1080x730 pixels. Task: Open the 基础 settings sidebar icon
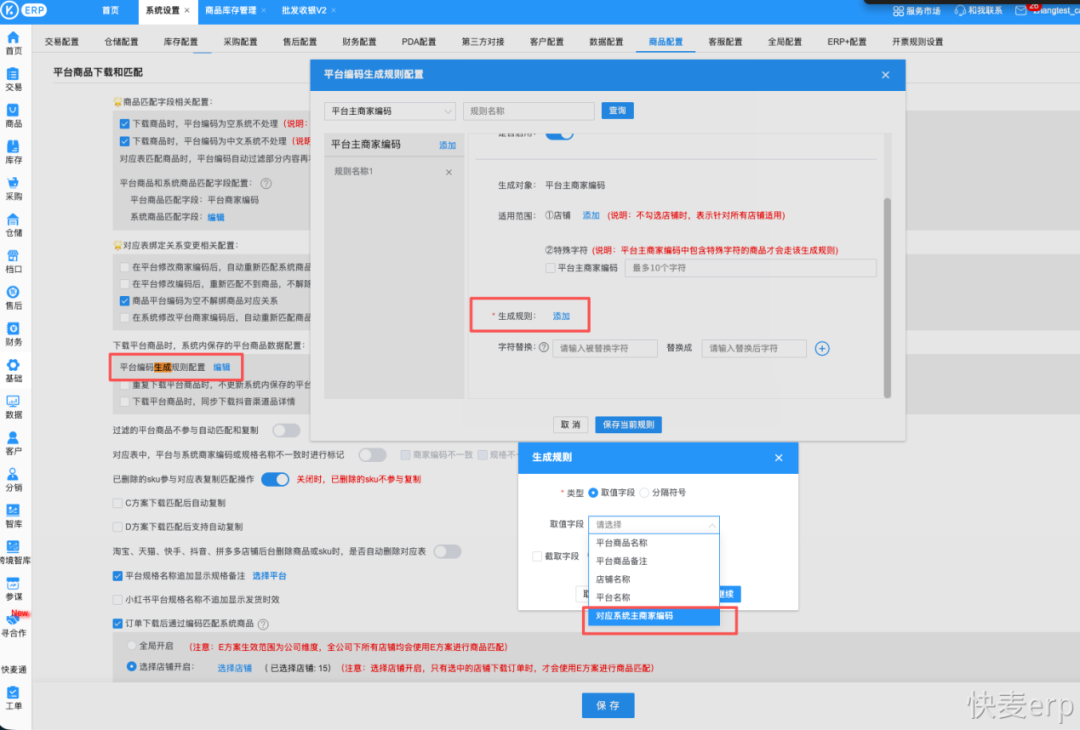13,365
